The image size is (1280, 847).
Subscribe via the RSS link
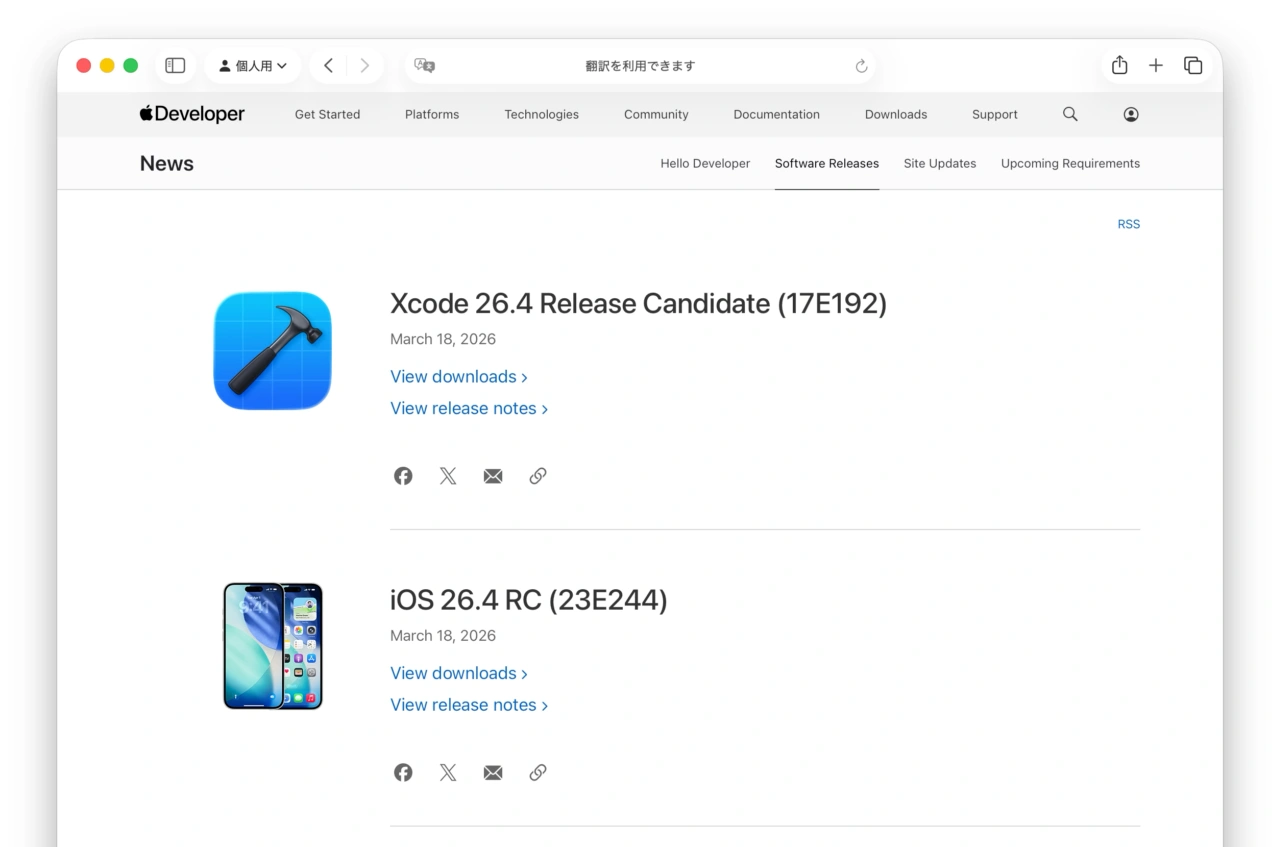tap(1128, 224)
